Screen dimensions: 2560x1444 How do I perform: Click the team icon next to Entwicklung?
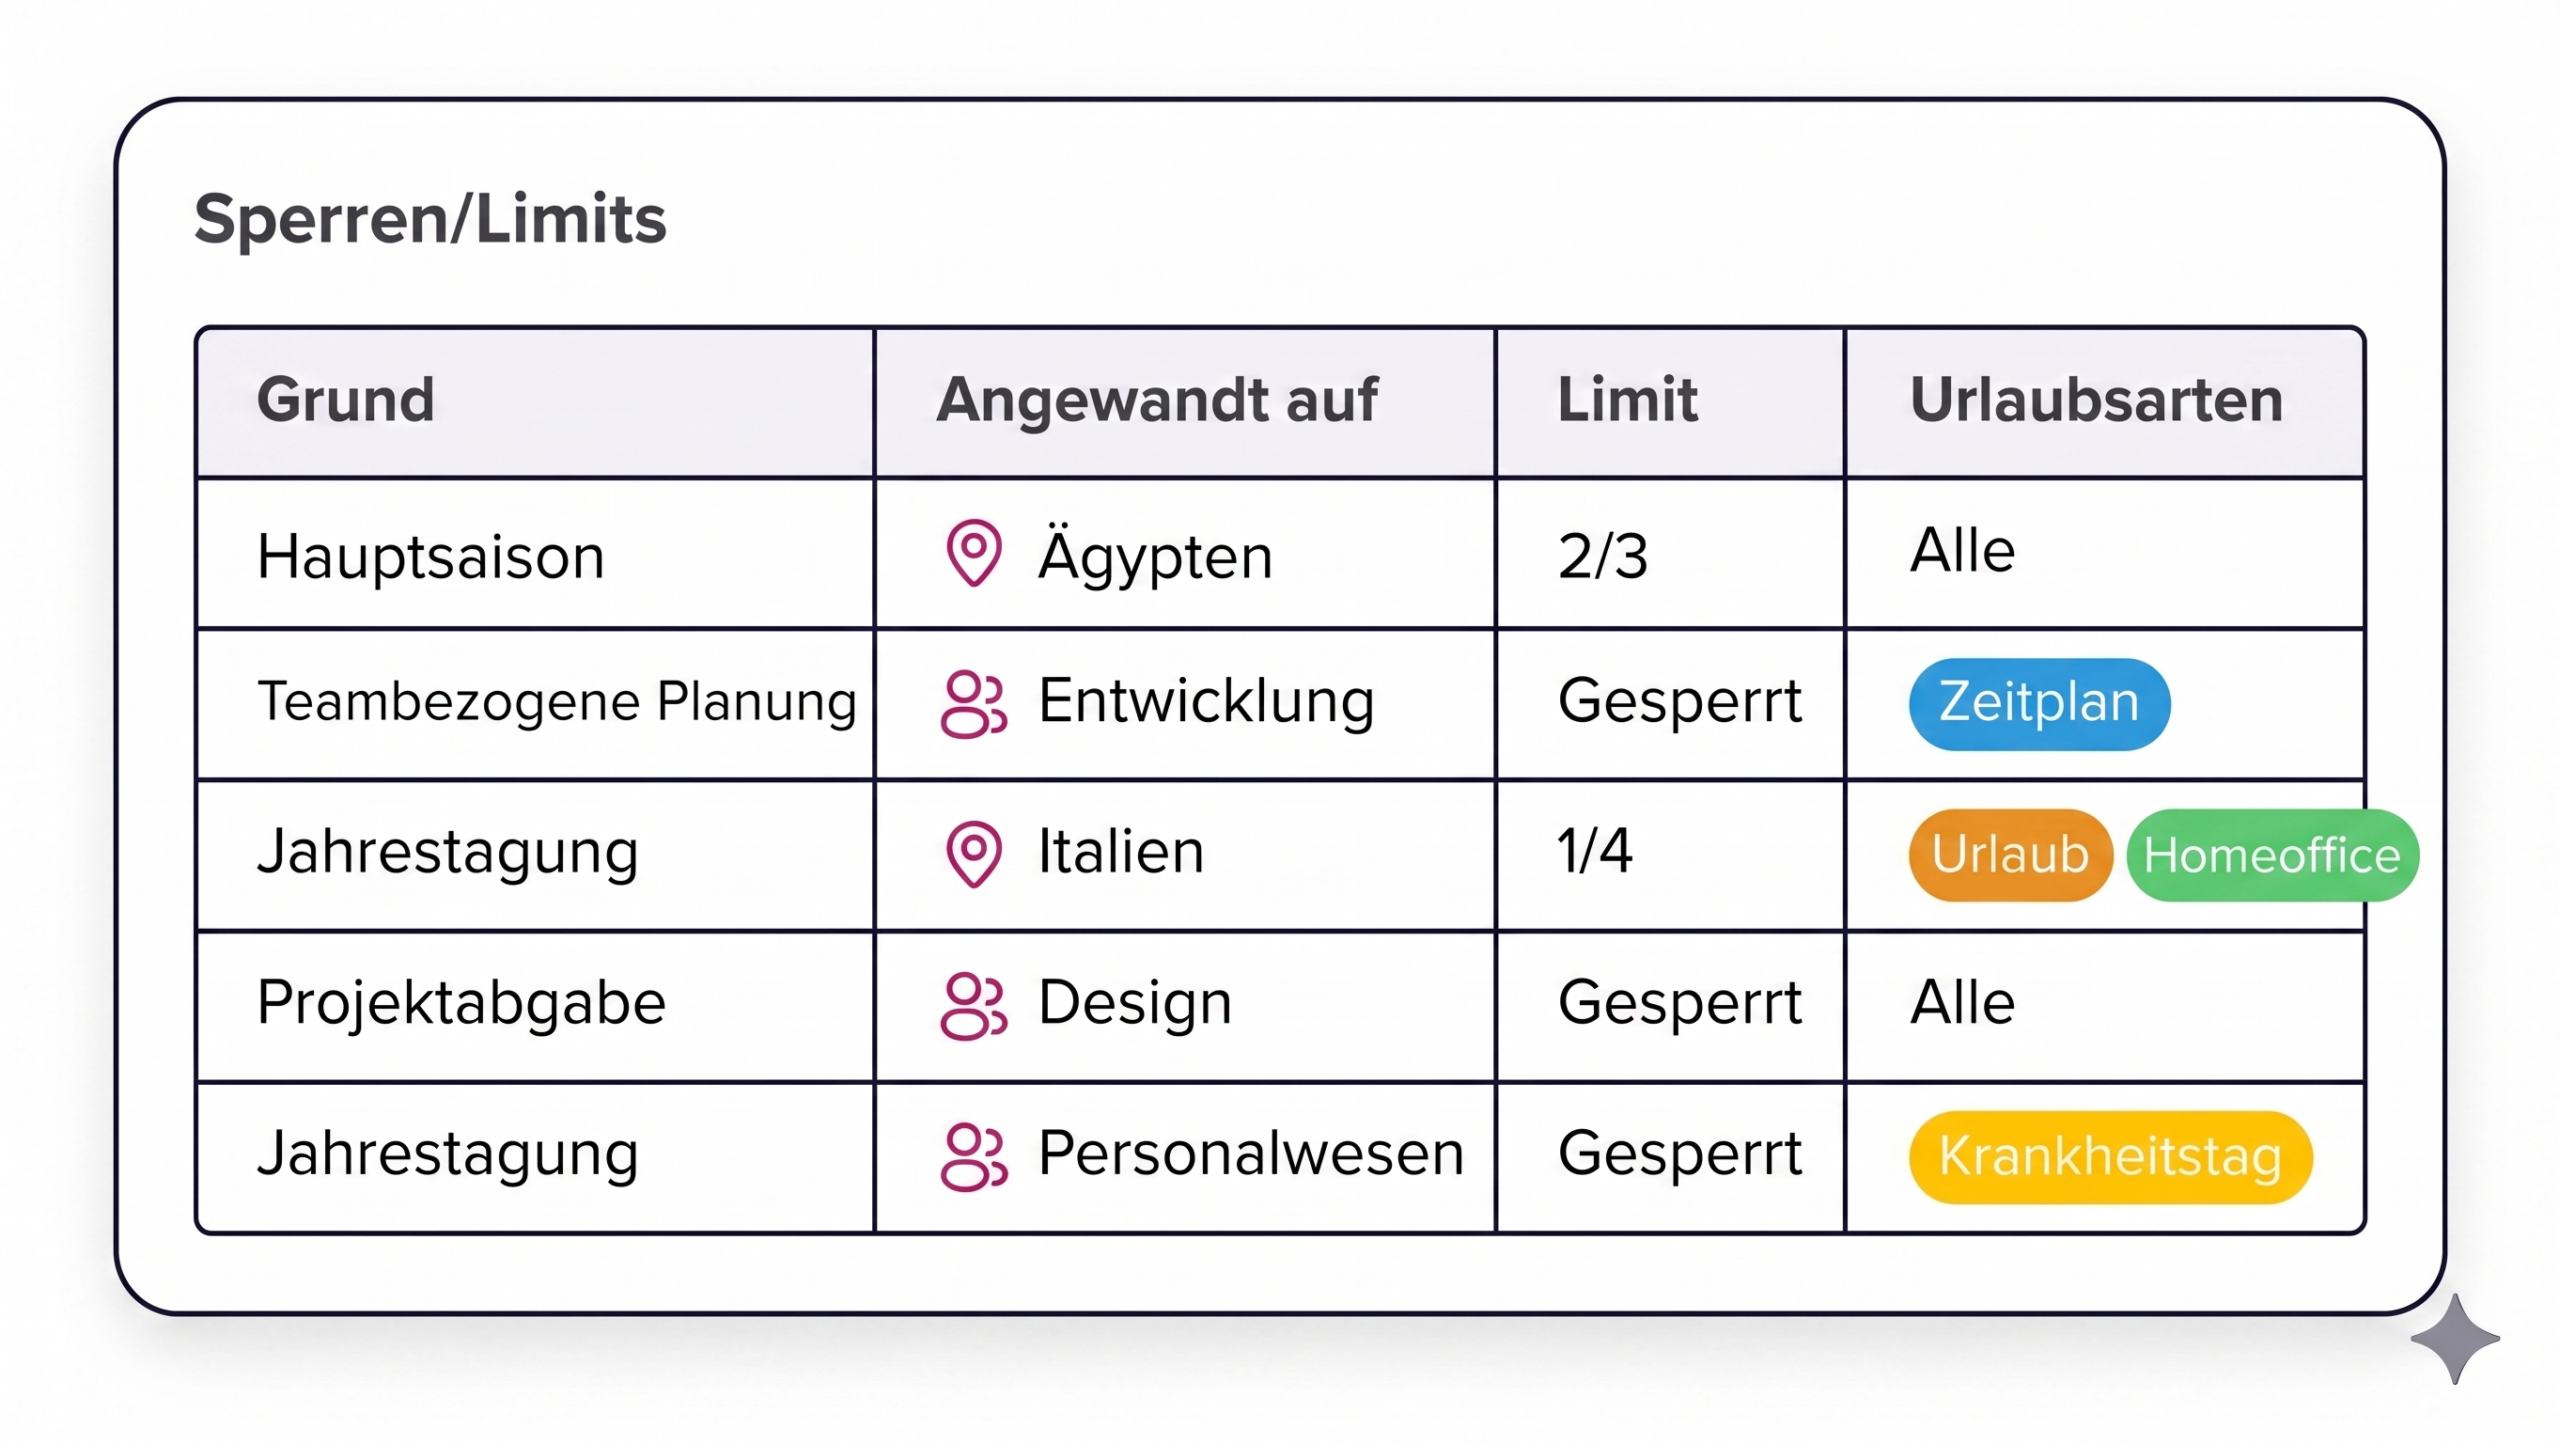pyautogui.click(x=973, y=705)
